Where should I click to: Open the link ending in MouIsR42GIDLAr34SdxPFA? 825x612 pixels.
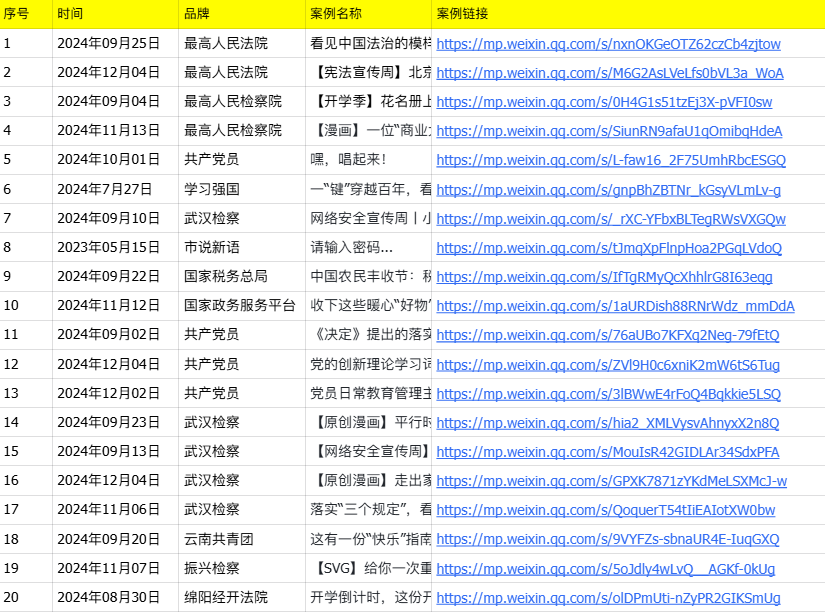[608, 451]
